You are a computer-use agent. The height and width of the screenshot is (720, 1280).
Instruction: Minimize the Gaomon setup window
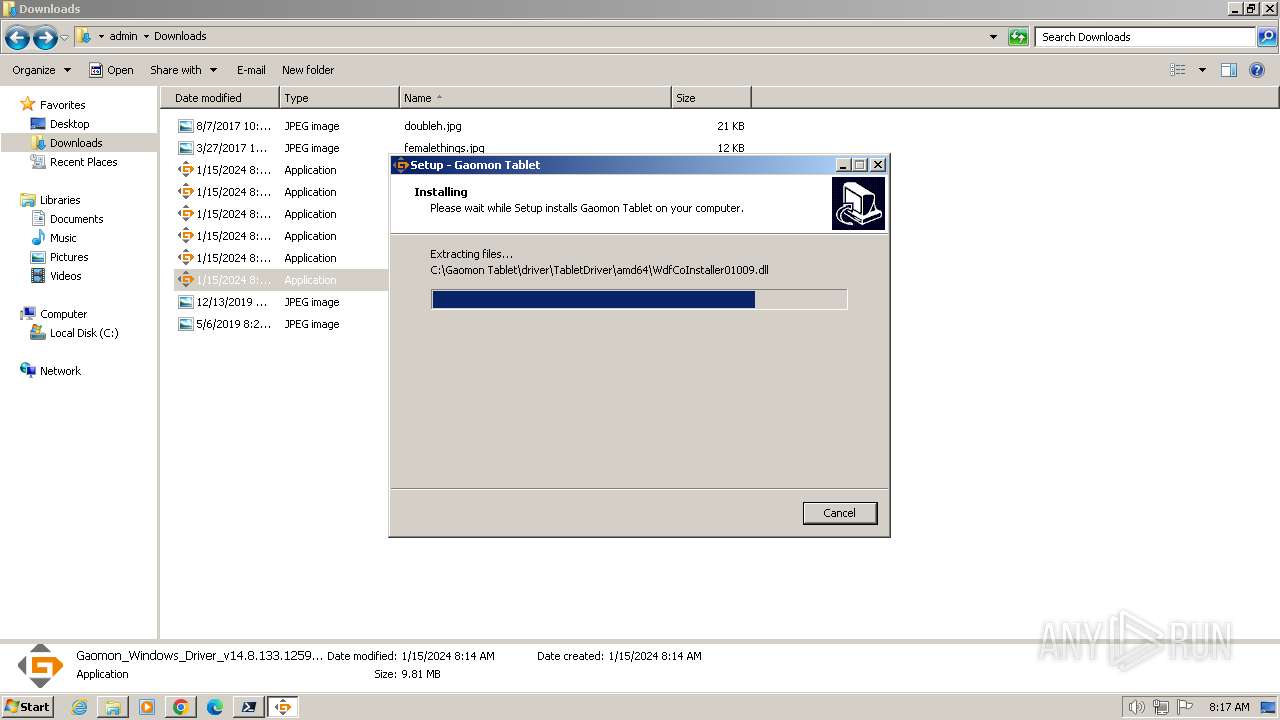tap(843, 165)
